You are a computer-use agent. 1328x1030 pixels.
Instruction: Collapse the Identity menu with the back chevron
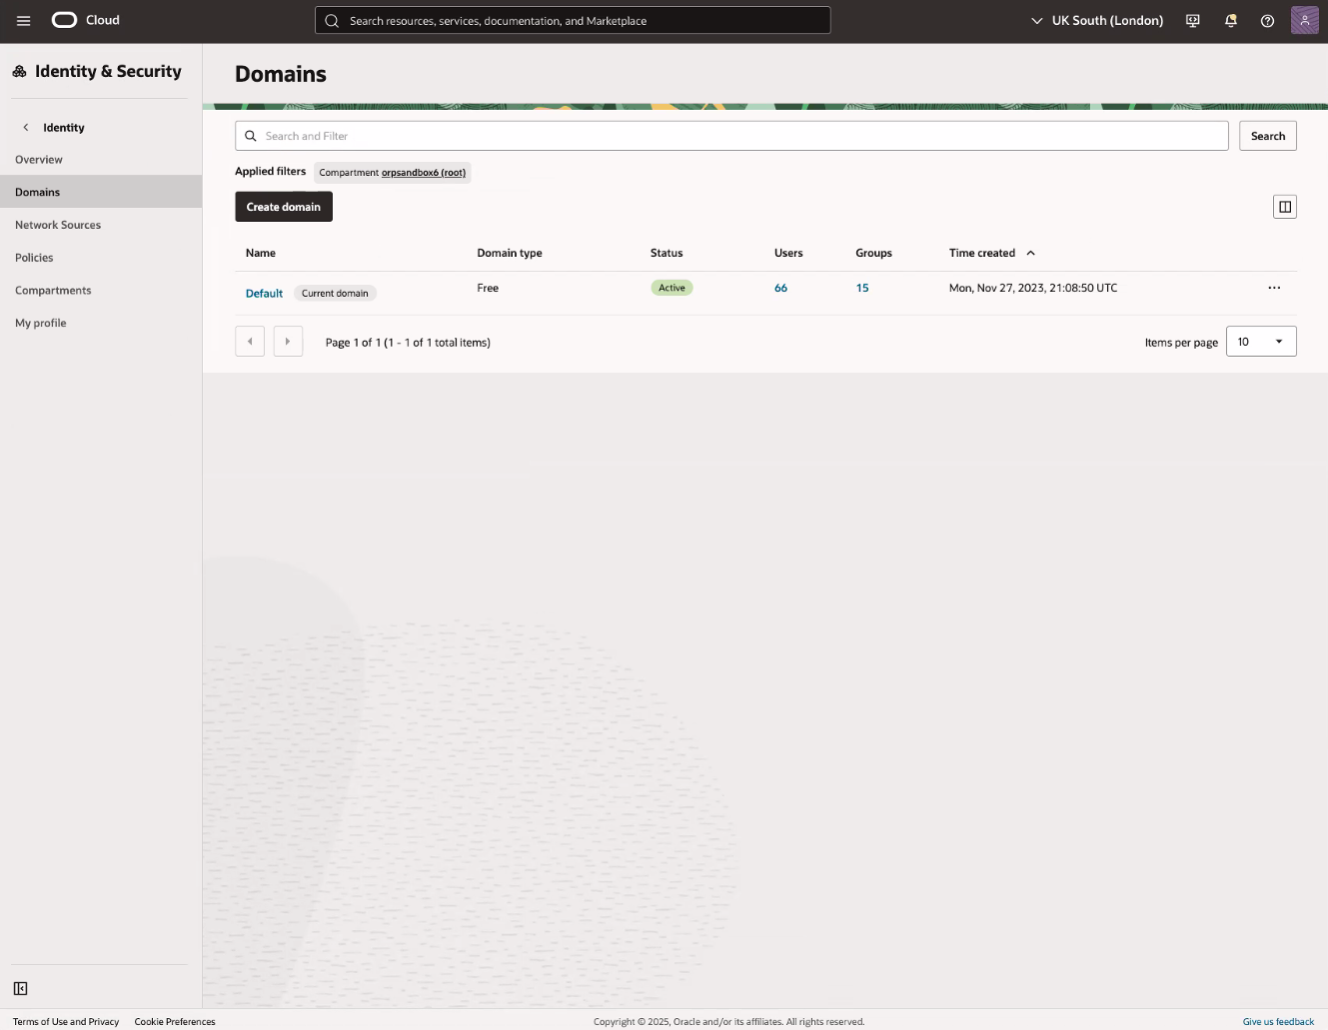(x=26, y=127)
